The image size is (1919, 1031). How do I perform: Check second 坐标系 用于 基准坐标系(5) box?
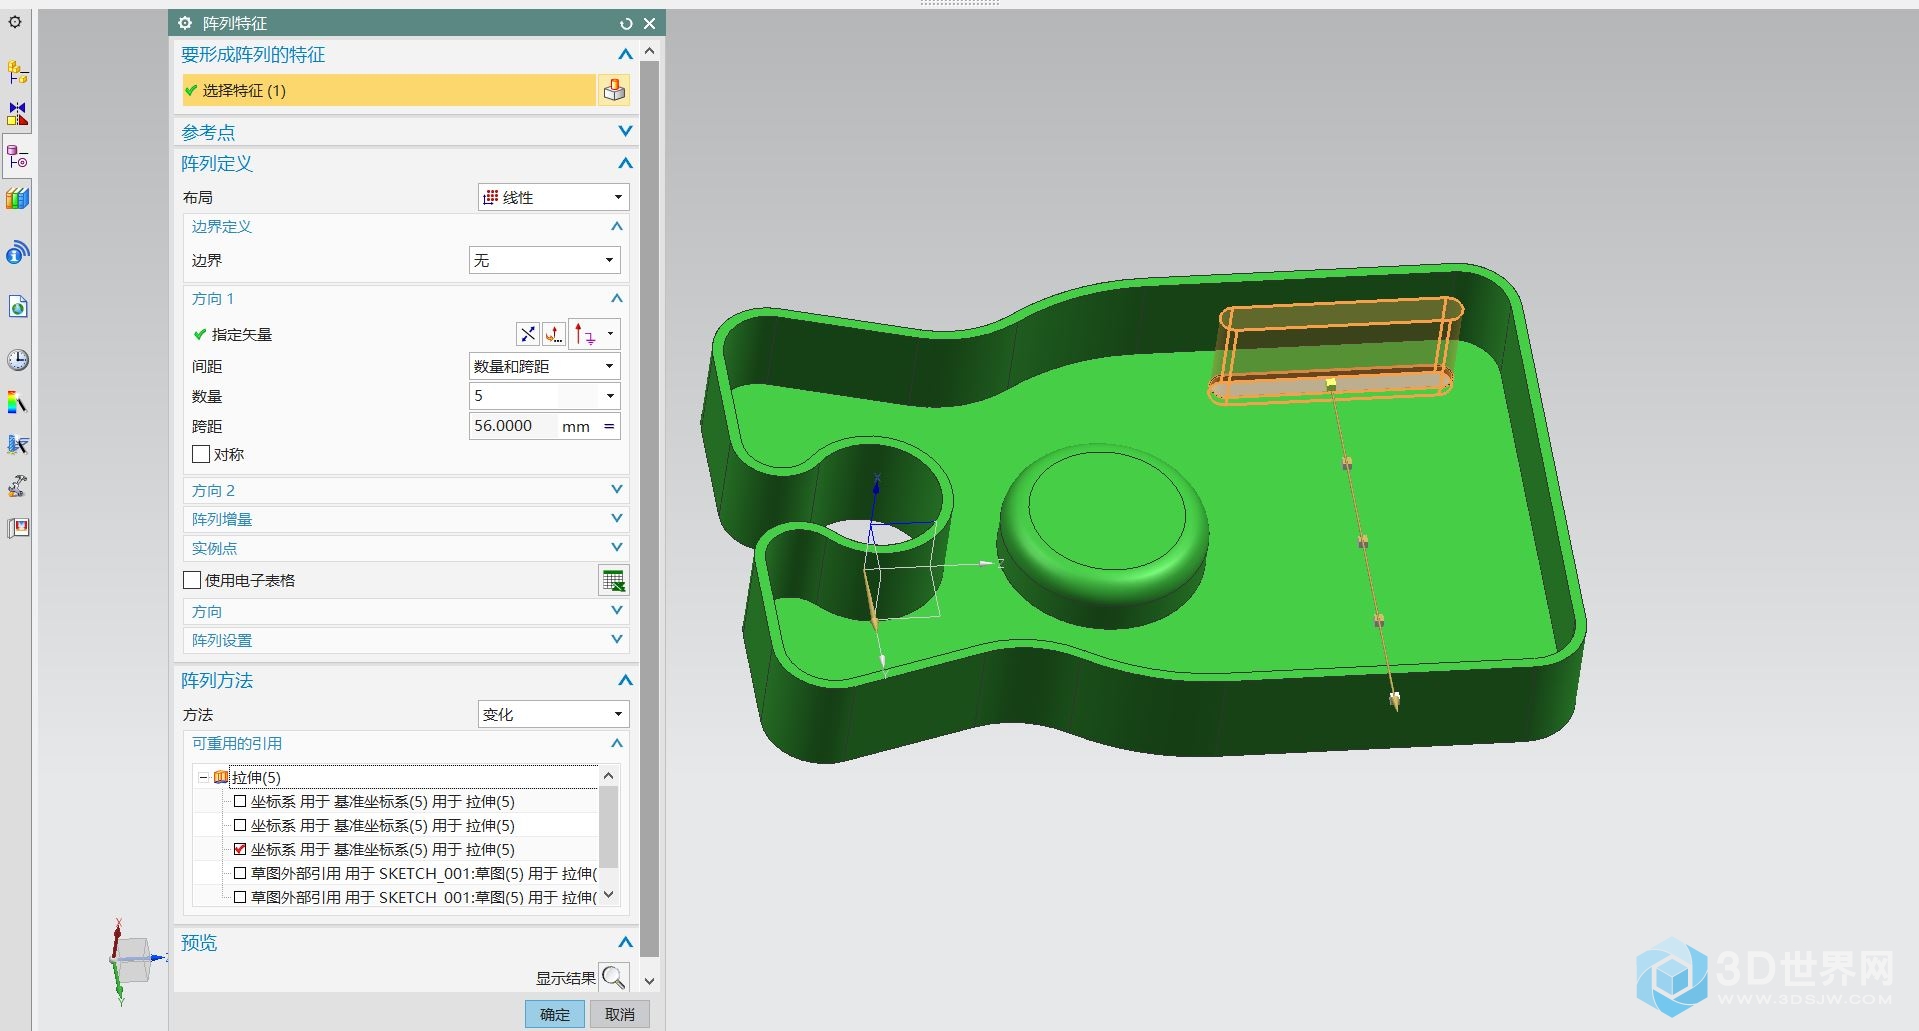[x=240, y=825]
